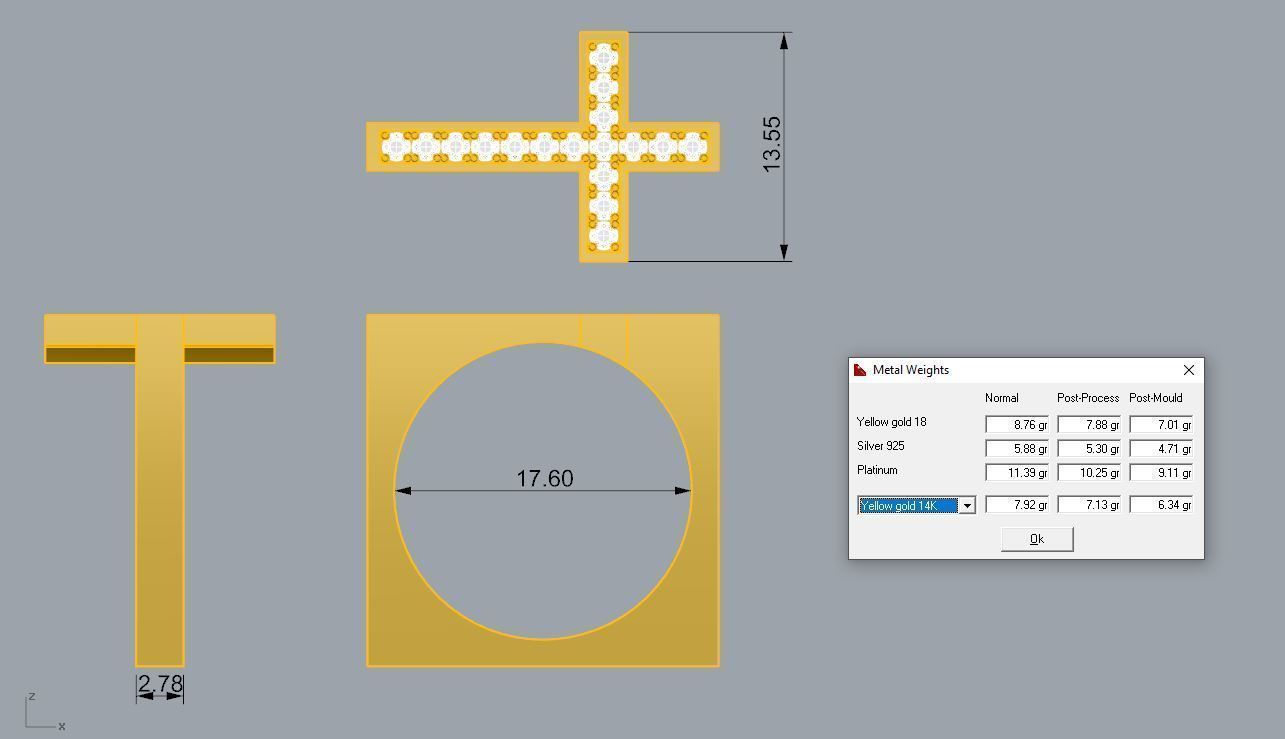Click the Platinum label
The image size is (1285, 739).
pyautogui.click(x=877, y=470)
